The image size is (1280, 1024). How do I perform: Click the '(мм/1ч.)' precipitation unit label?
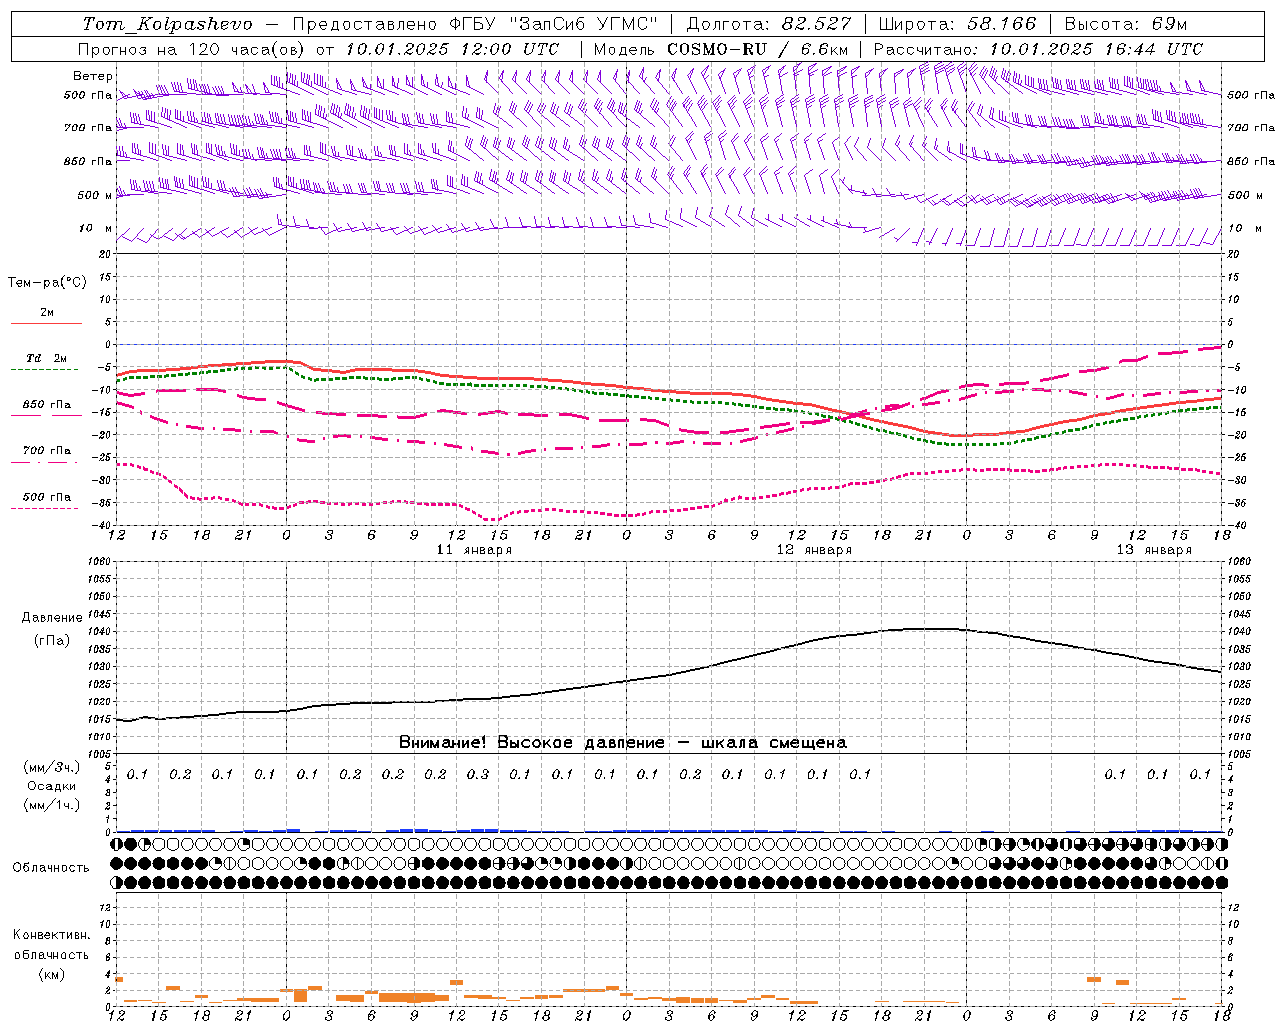pos(52,805)
